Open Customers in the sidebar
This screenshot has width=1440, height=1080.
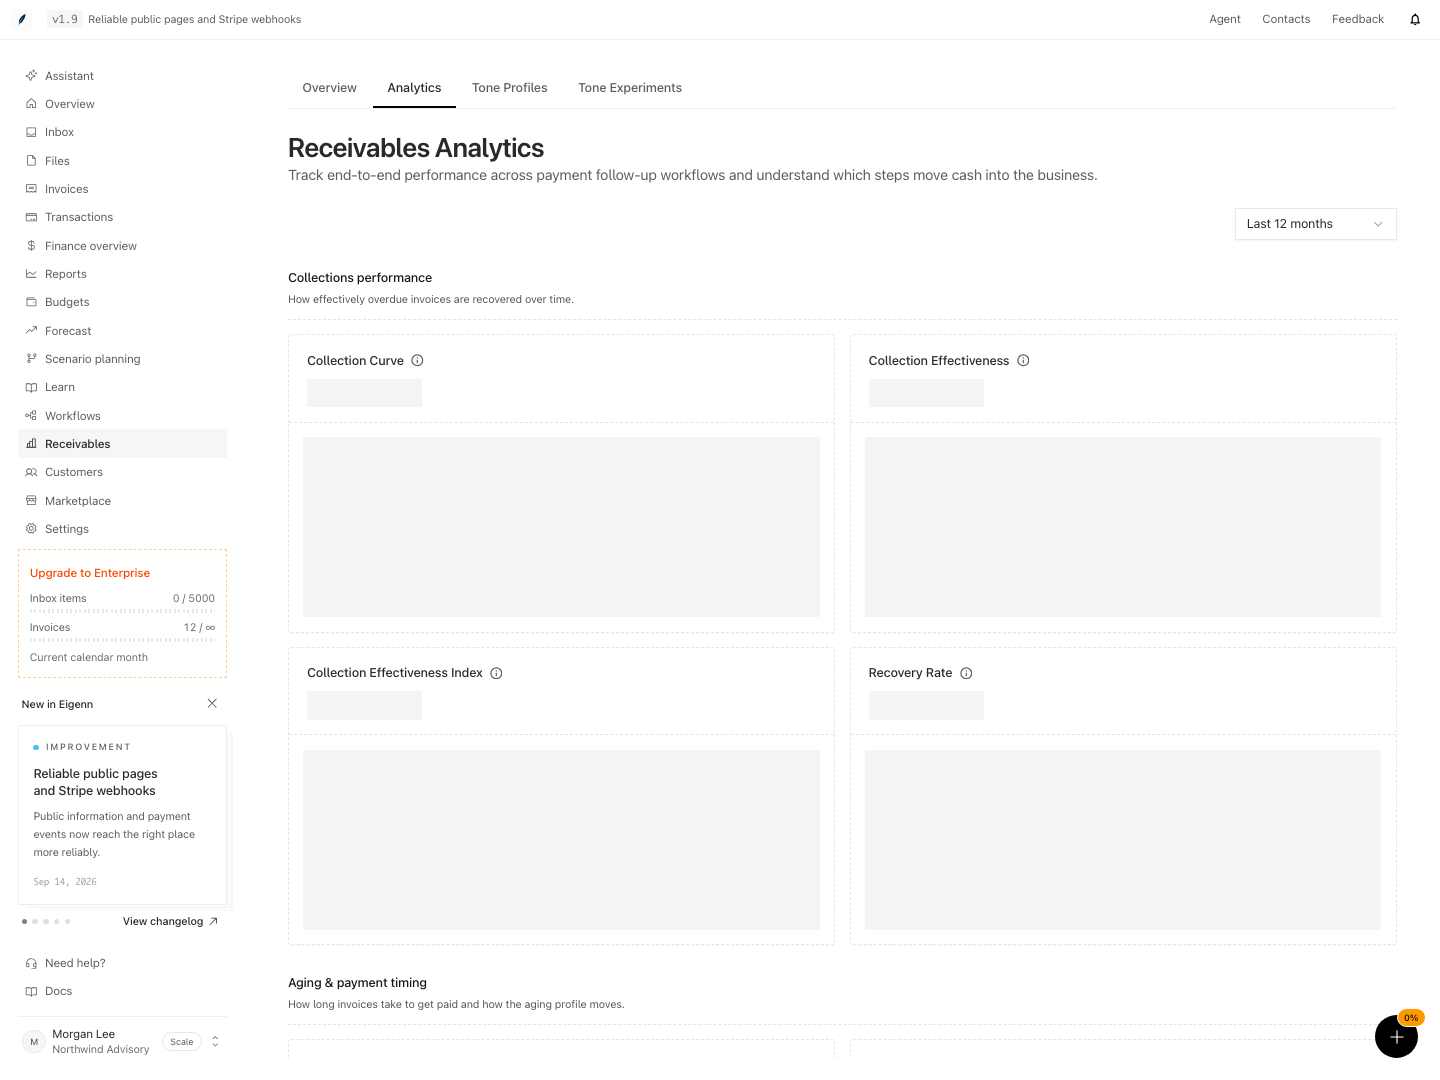tap(122, 472)
